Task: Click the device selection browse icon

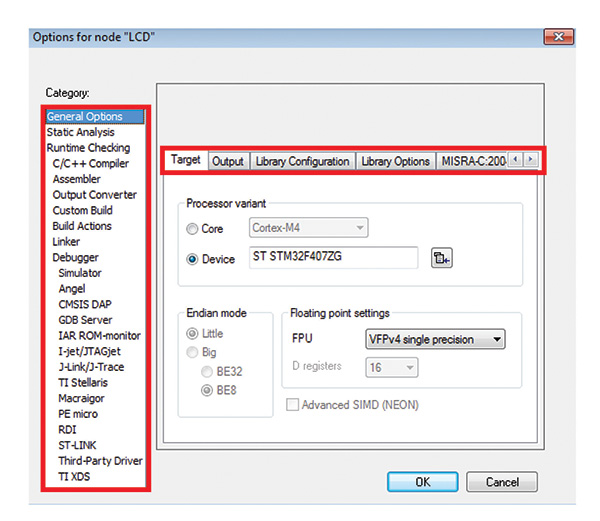Action: 442,259
